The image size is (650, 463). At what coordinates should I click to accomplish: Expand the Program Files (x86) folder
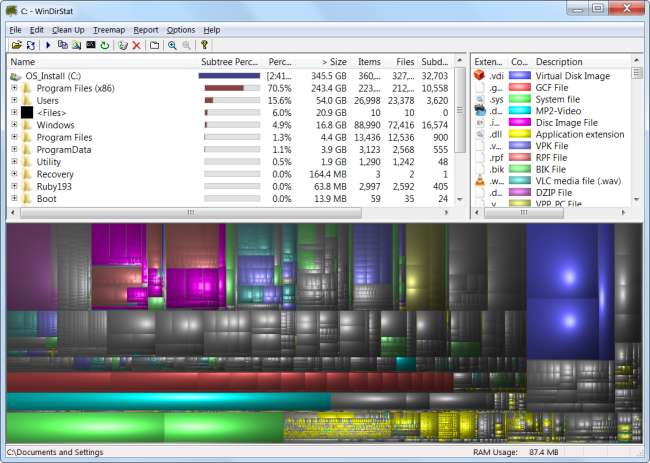click(14, 88)
